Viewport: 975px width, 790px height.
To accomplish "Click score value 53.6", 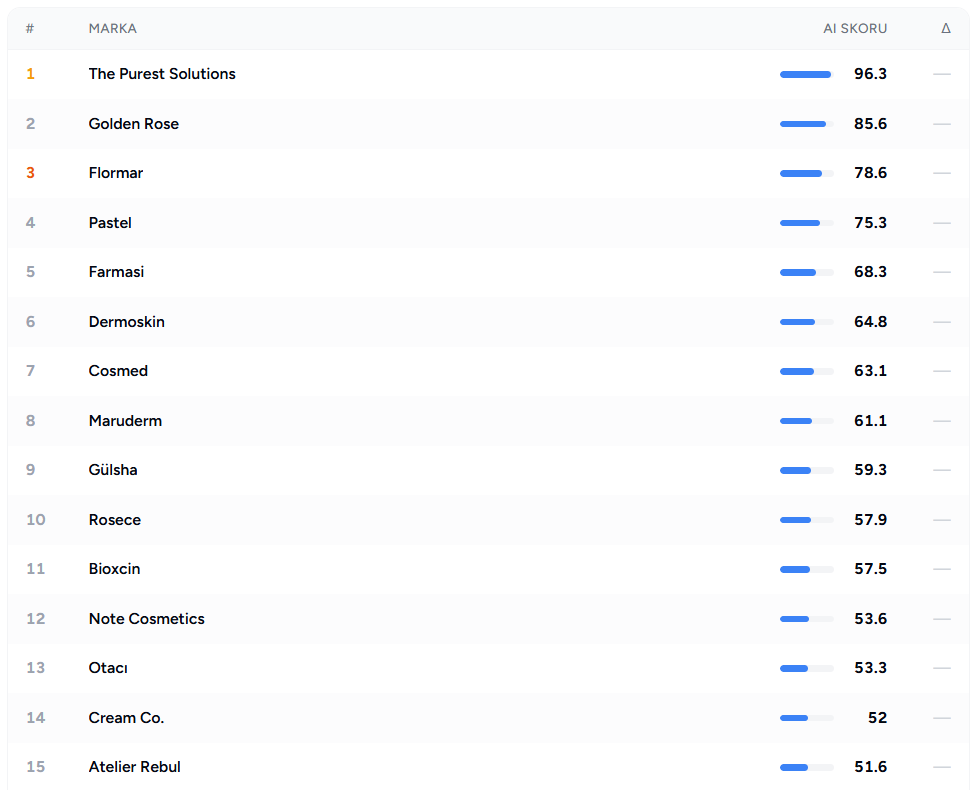I will pos(870,618).
